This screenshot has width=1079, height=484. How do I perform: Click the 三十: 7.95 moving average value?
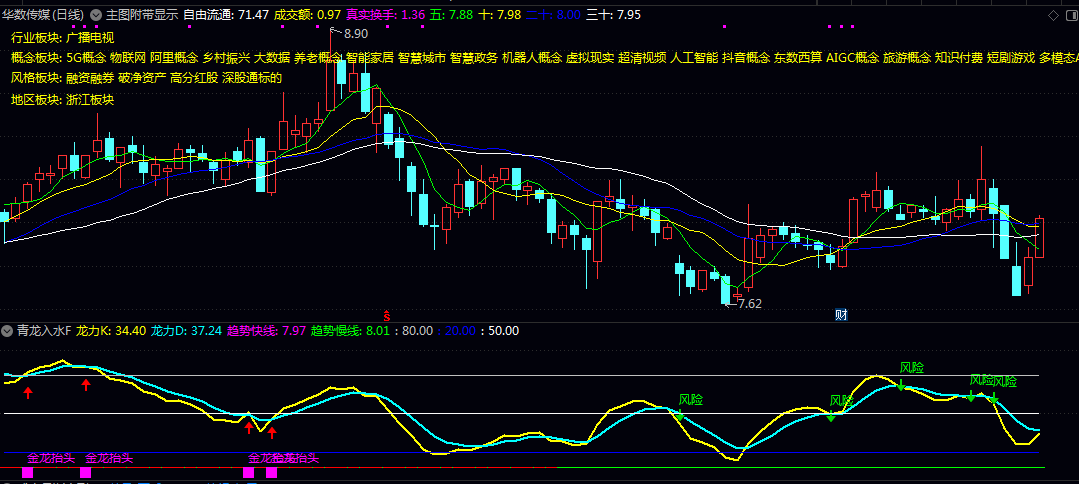(x=614, y=14)
